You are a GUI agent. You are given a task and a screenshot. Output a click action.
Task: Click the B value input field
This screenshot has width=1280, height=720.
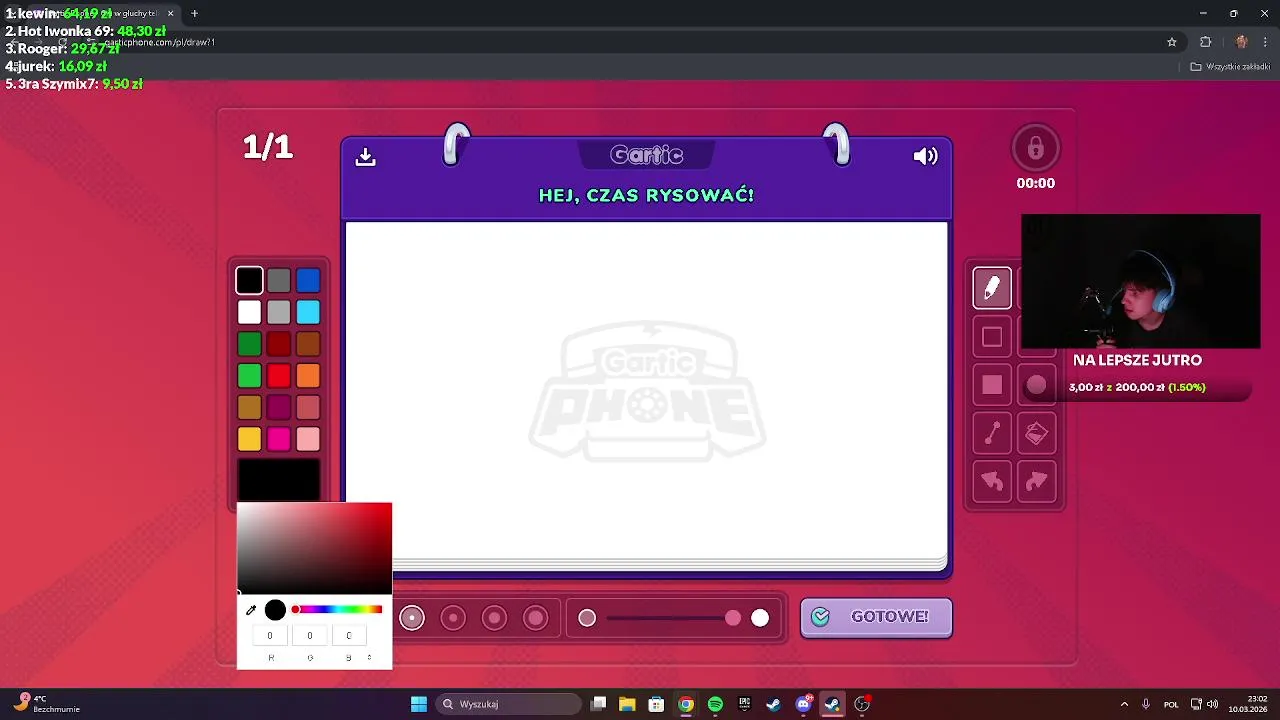coord(348,635)
